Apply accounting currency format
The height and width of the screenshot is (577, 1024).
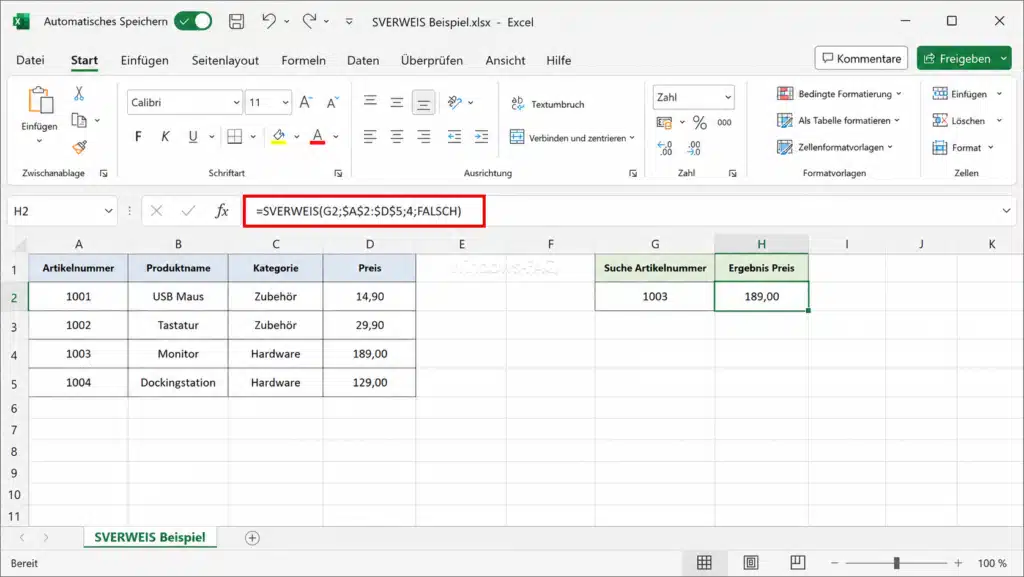tap(664, 122)
